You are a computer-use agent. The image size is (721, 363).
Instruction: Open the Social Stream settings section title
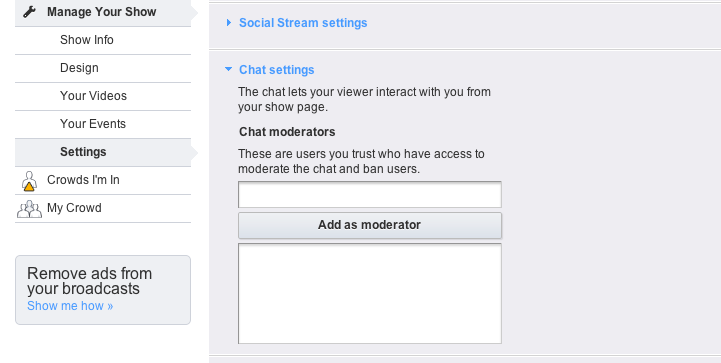pyautogui.click(x=303, y=23)
